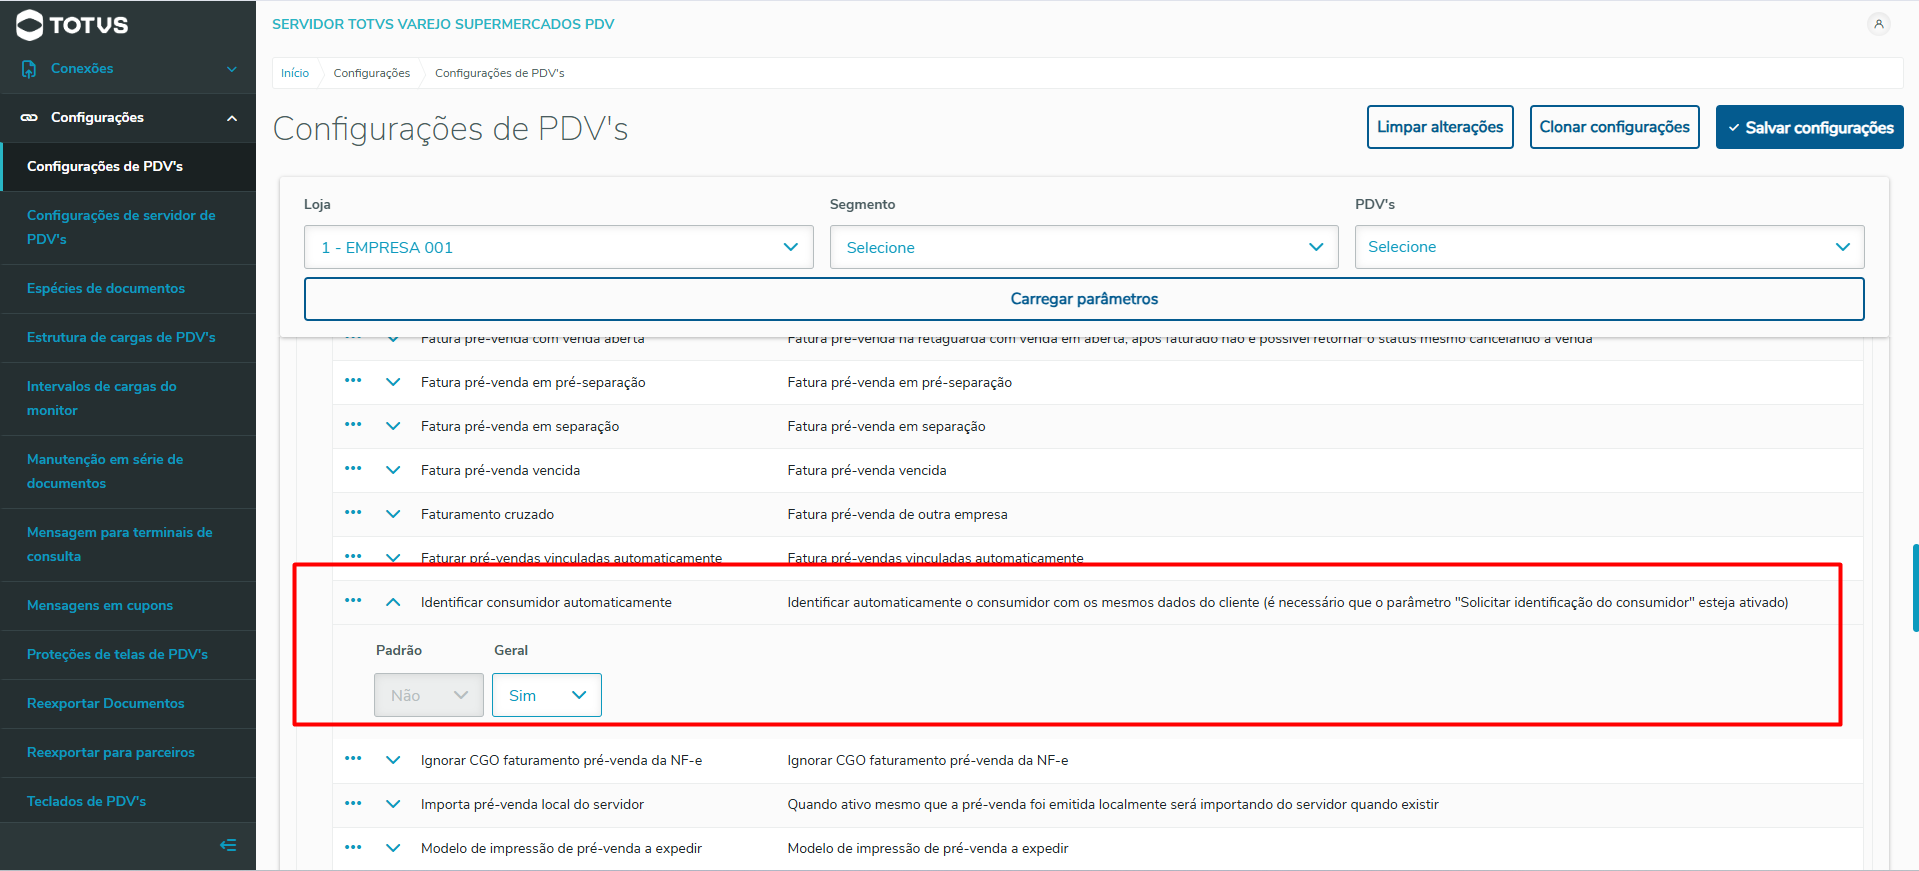
Task: Open Manutenção em série de documentos
Action: click(x=128, y=472)
